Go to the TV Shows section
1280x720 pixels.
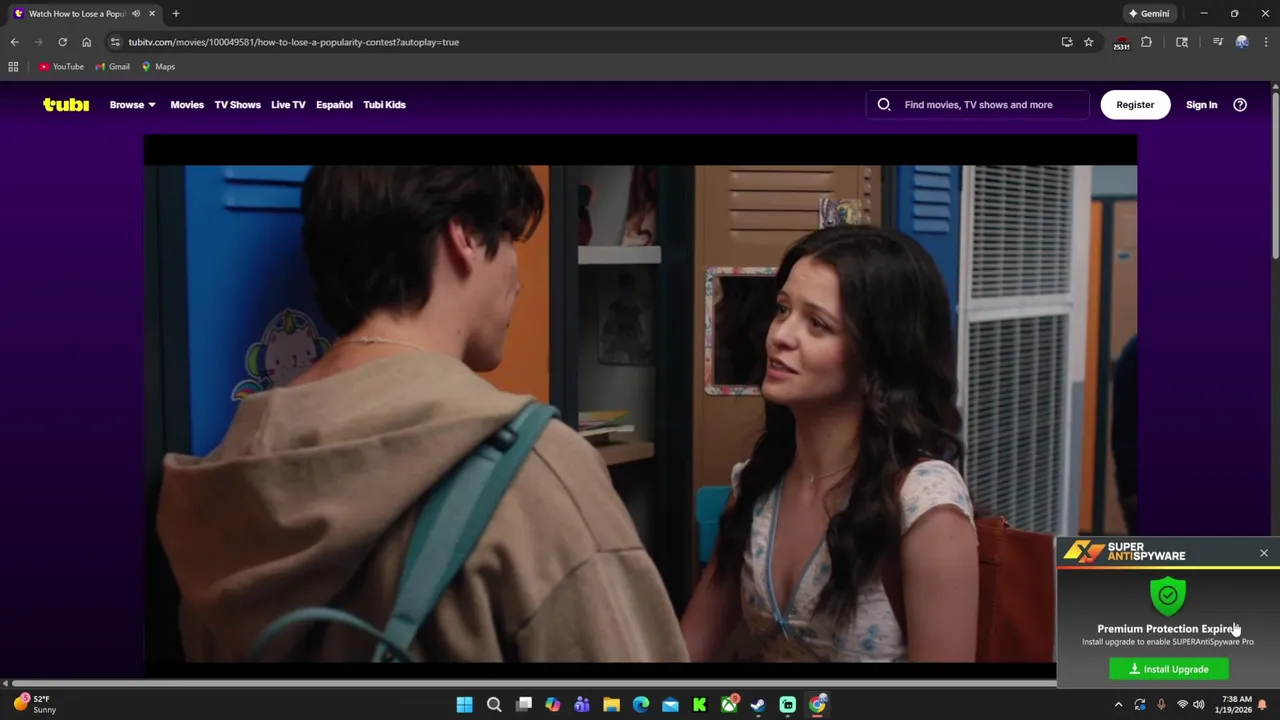[237, 104]
